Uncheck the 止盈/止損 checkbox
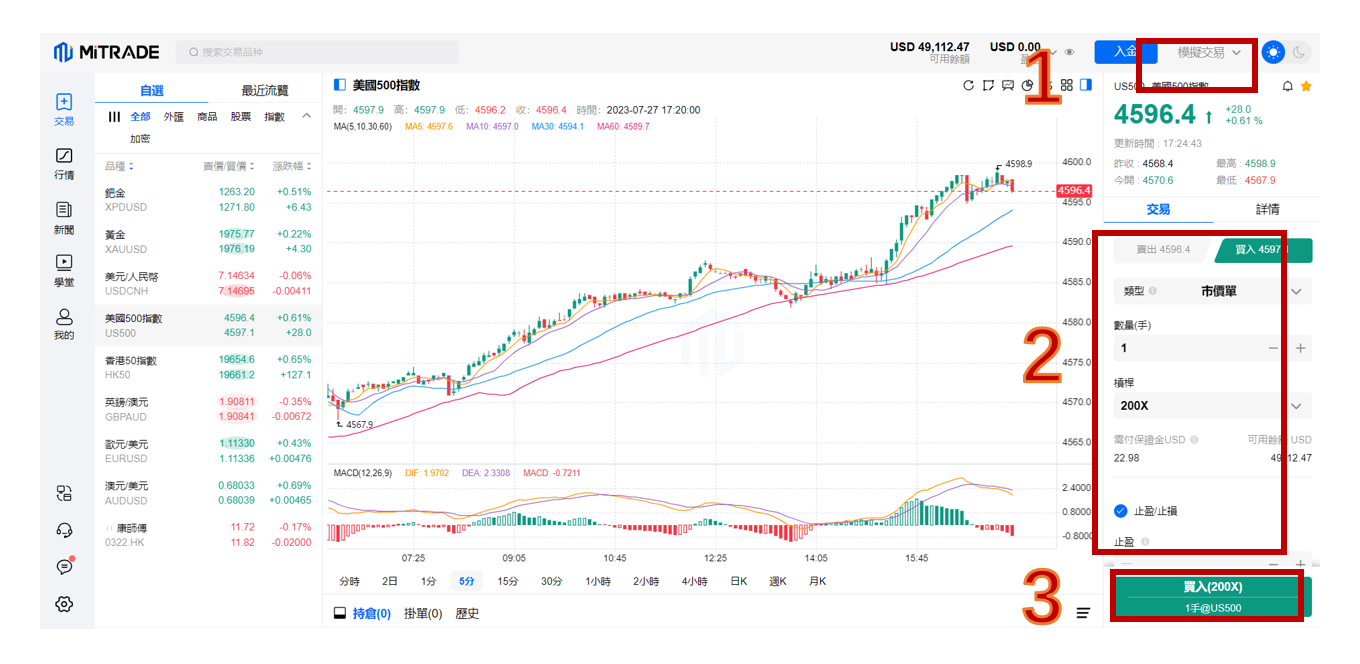This screenshot has width=1360, height=664. point(1121,511)
